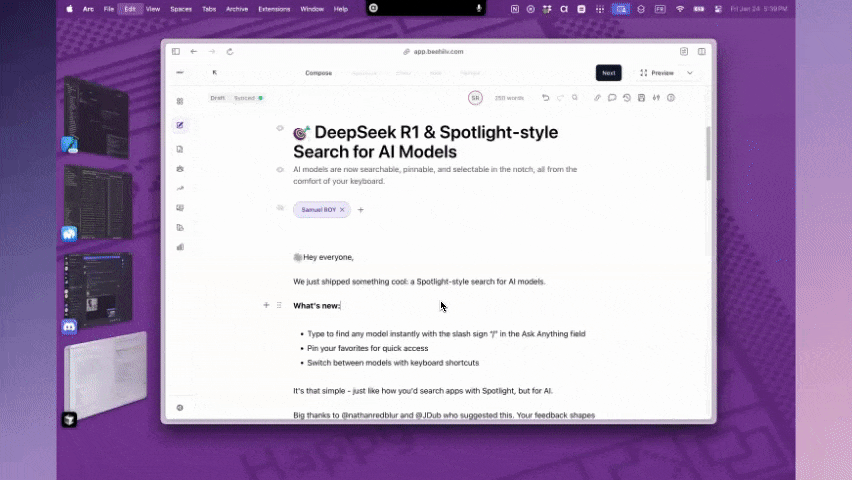The height and width of the screenshot is (480, 852).
Task: Click the link icon in editor toolbar
Action: (x=597, y=98)
